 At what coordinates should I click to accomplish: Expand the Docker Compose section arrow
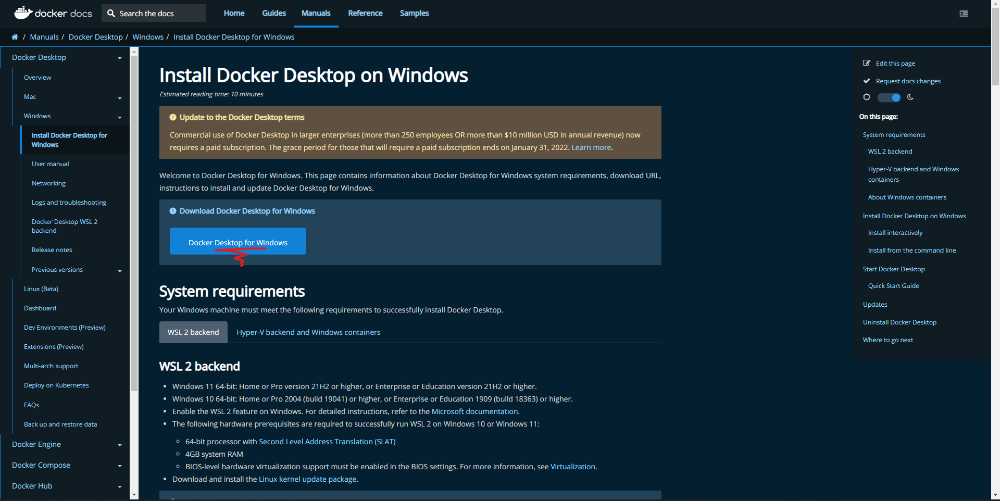[119, 466]
